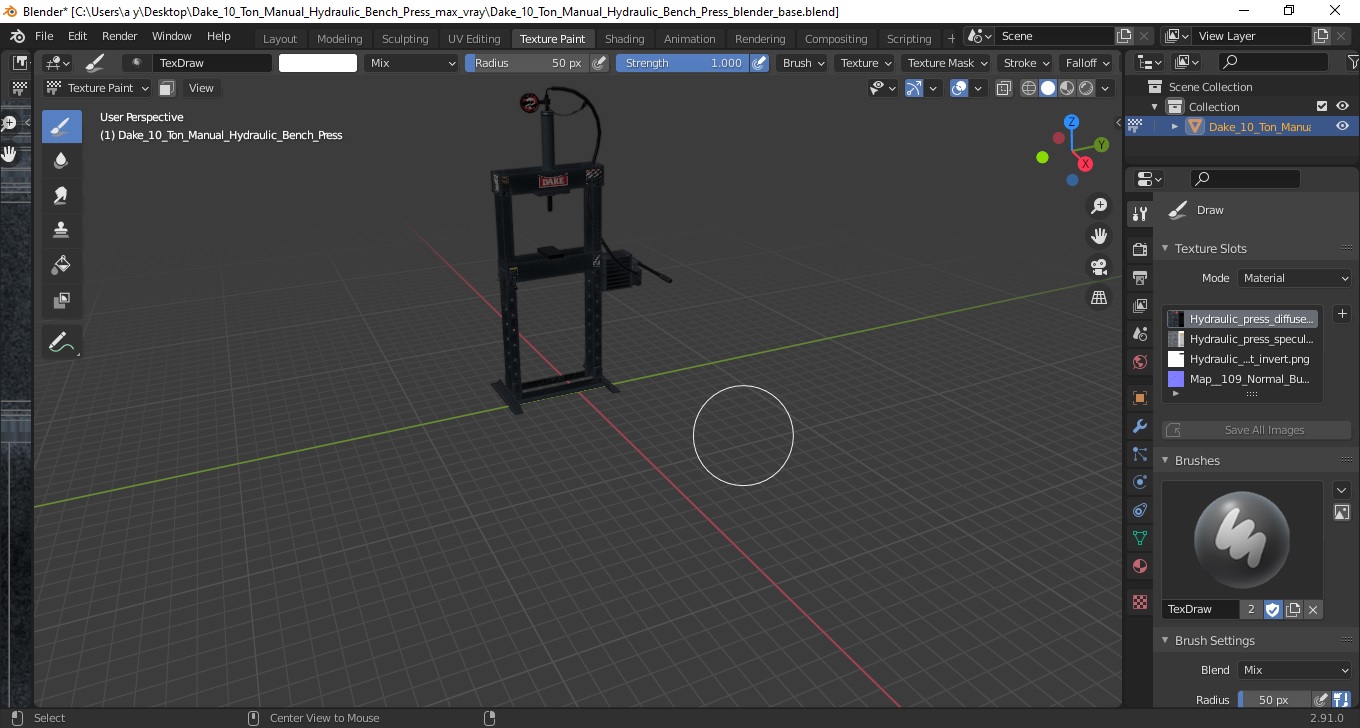The image size is (1360, 728).
Task: Add a new texture slot with plus
Action: pyautogui.click(x=1342, y=314)
